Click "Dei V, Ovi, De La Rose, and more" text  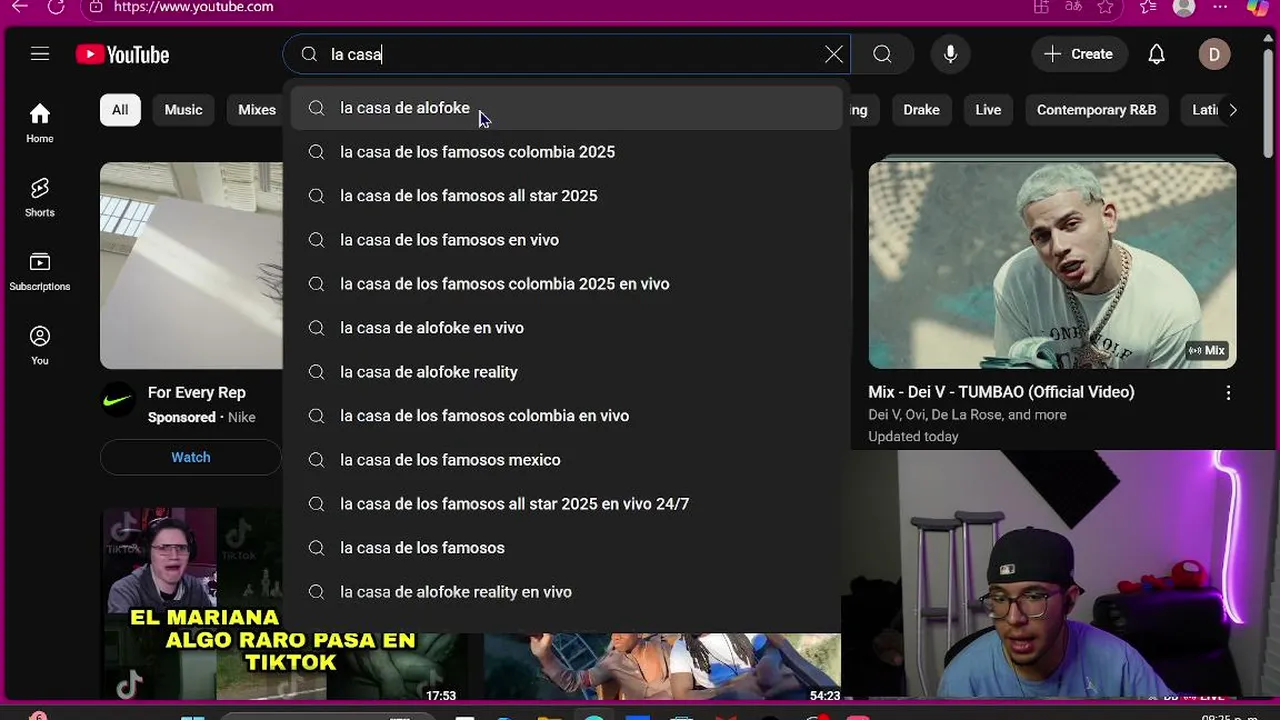coord(967,415)
